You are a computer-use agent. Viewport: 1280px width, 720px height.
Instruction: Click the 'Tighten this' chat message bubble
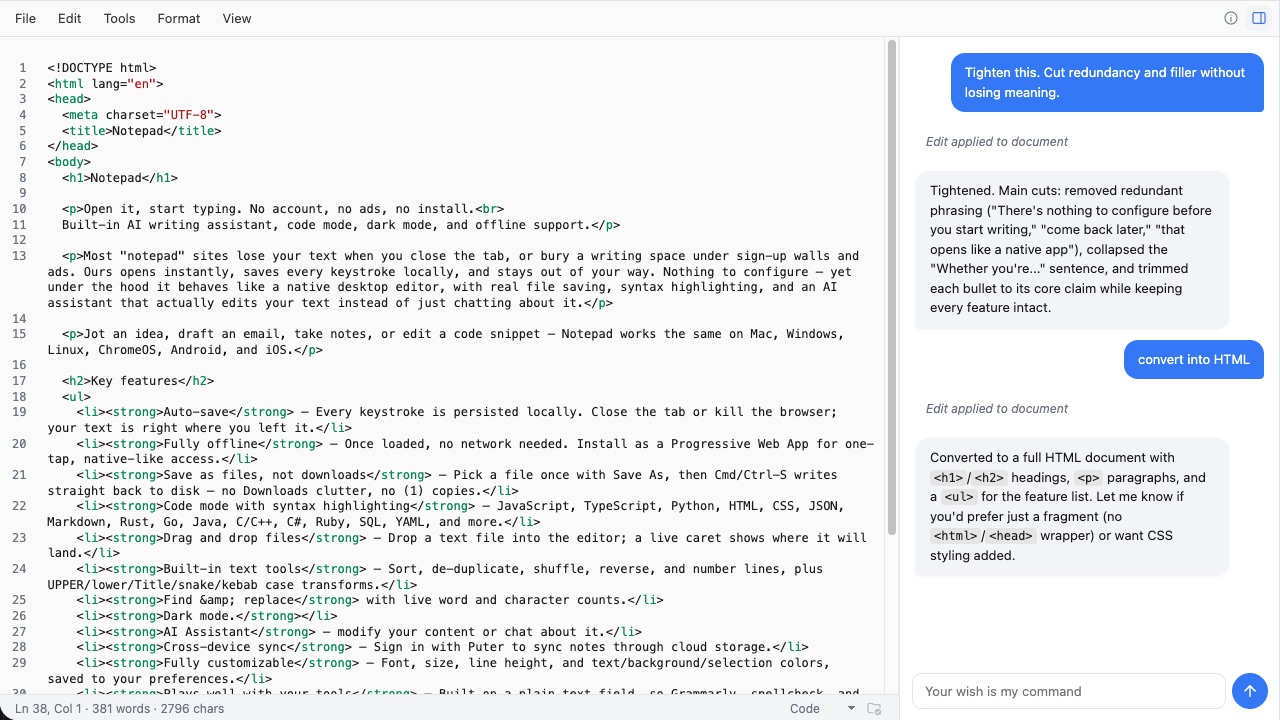coord(1107,82)
